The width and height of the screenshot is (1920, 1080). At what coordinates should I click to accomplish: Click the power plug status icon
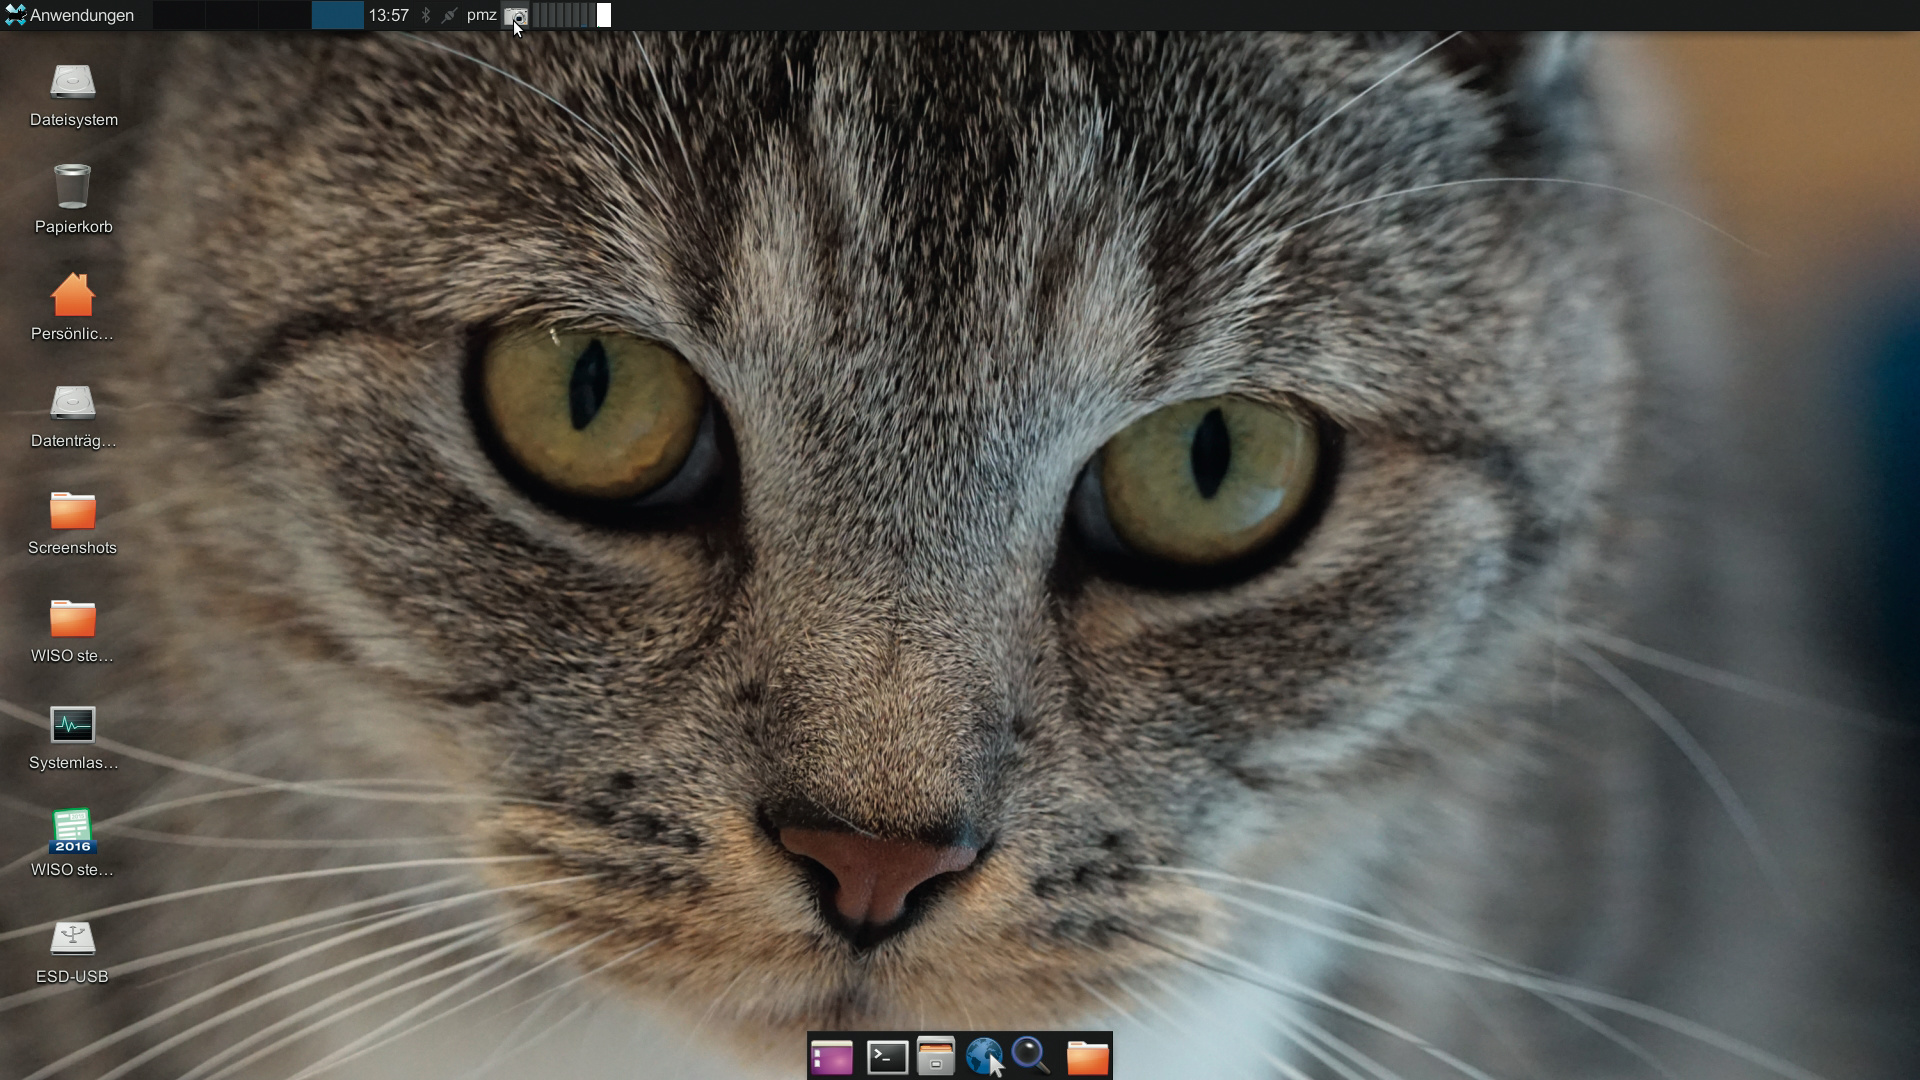click(x=449, y=15)
